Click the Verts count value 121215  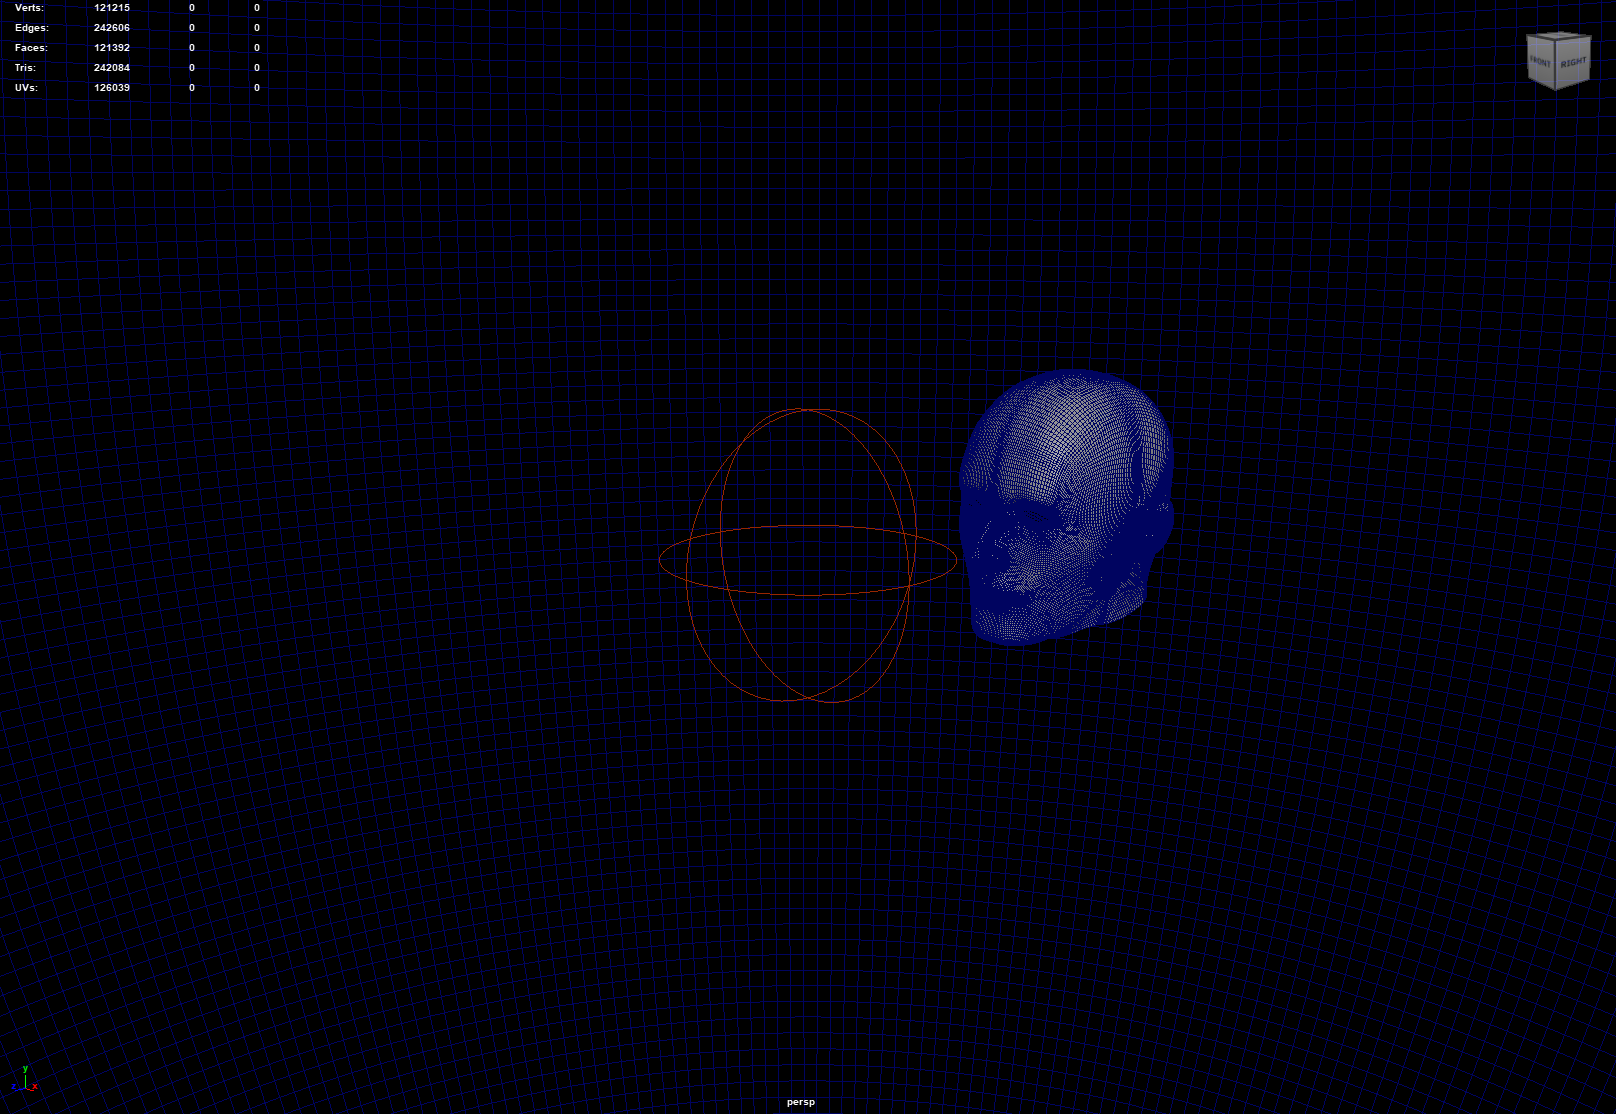[112, 8]
